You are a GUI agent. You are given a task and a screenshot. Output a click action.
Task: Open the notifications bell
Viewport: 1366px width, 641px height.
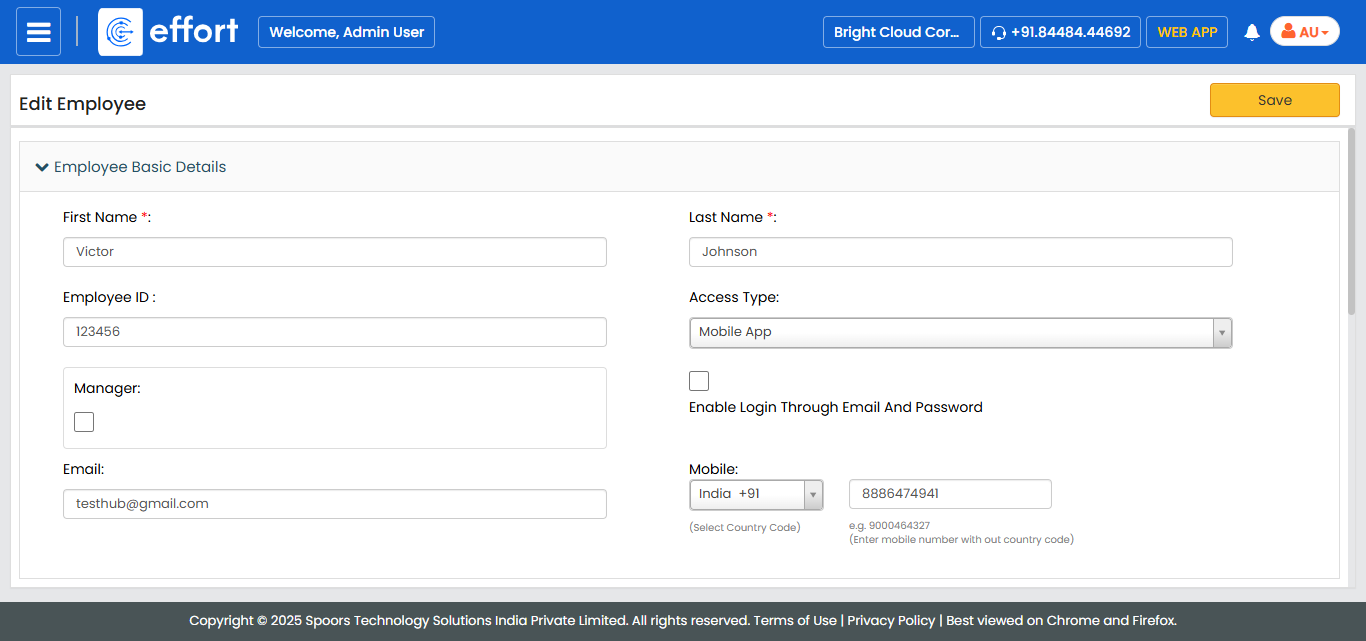coord(1251,33)
